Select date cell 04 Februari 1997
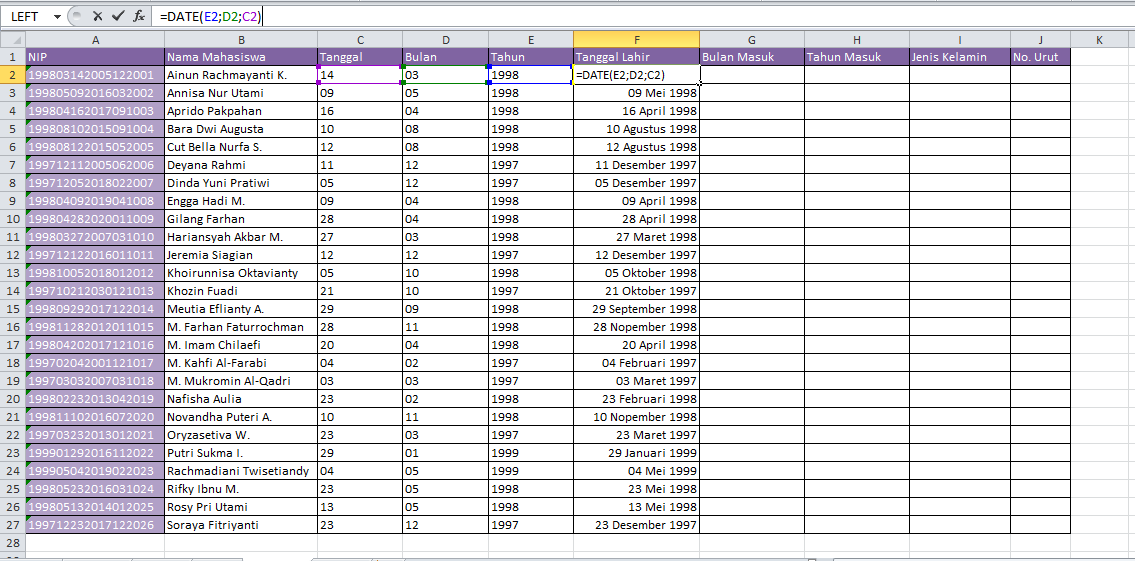Image resolution: width=1135 pixels, height=561 pixels. (636, 363)
